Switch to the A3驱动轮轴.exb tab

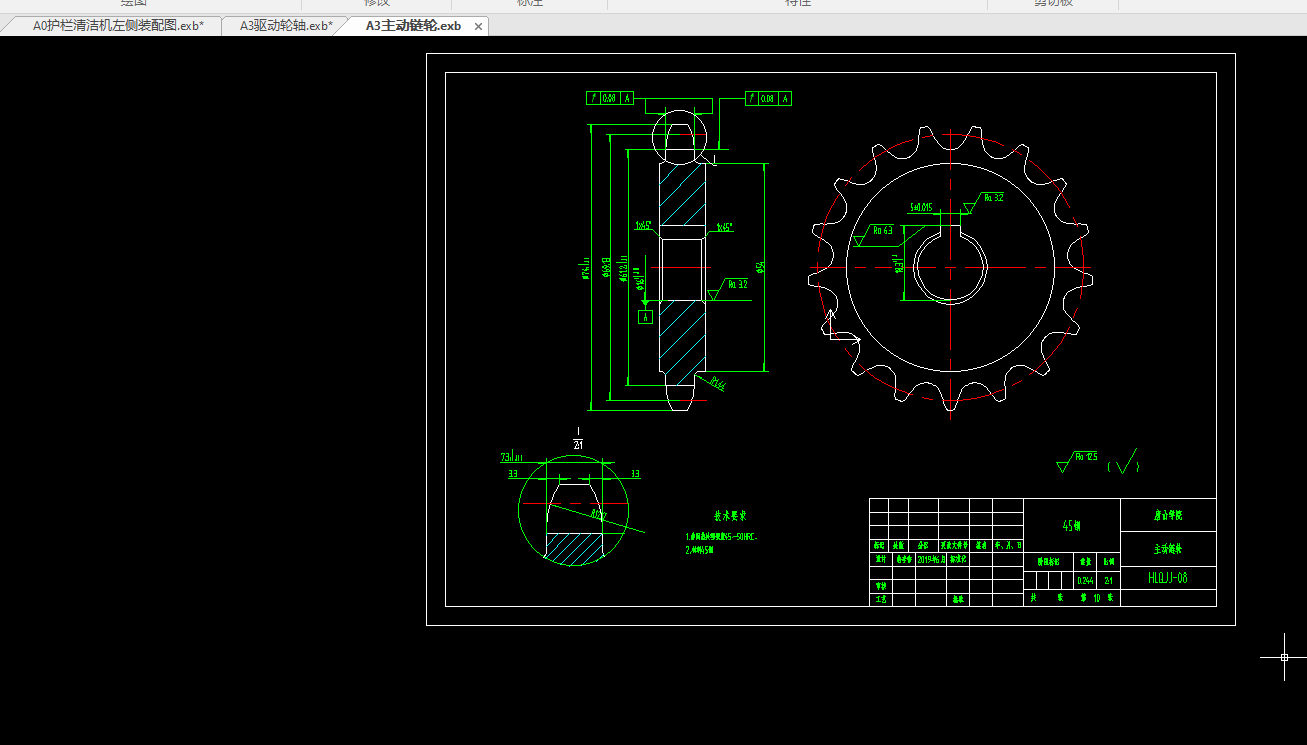(286, 26)
